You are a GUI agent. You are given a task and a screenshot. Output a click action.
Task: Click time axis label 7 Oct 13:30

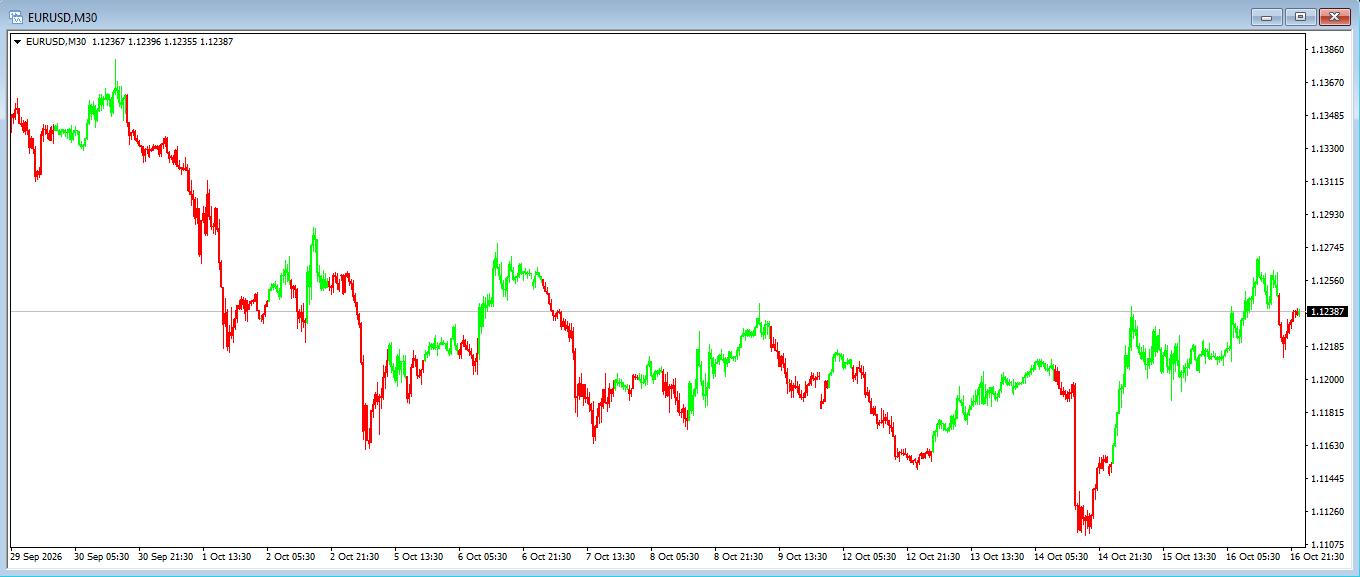coord(613,556)
